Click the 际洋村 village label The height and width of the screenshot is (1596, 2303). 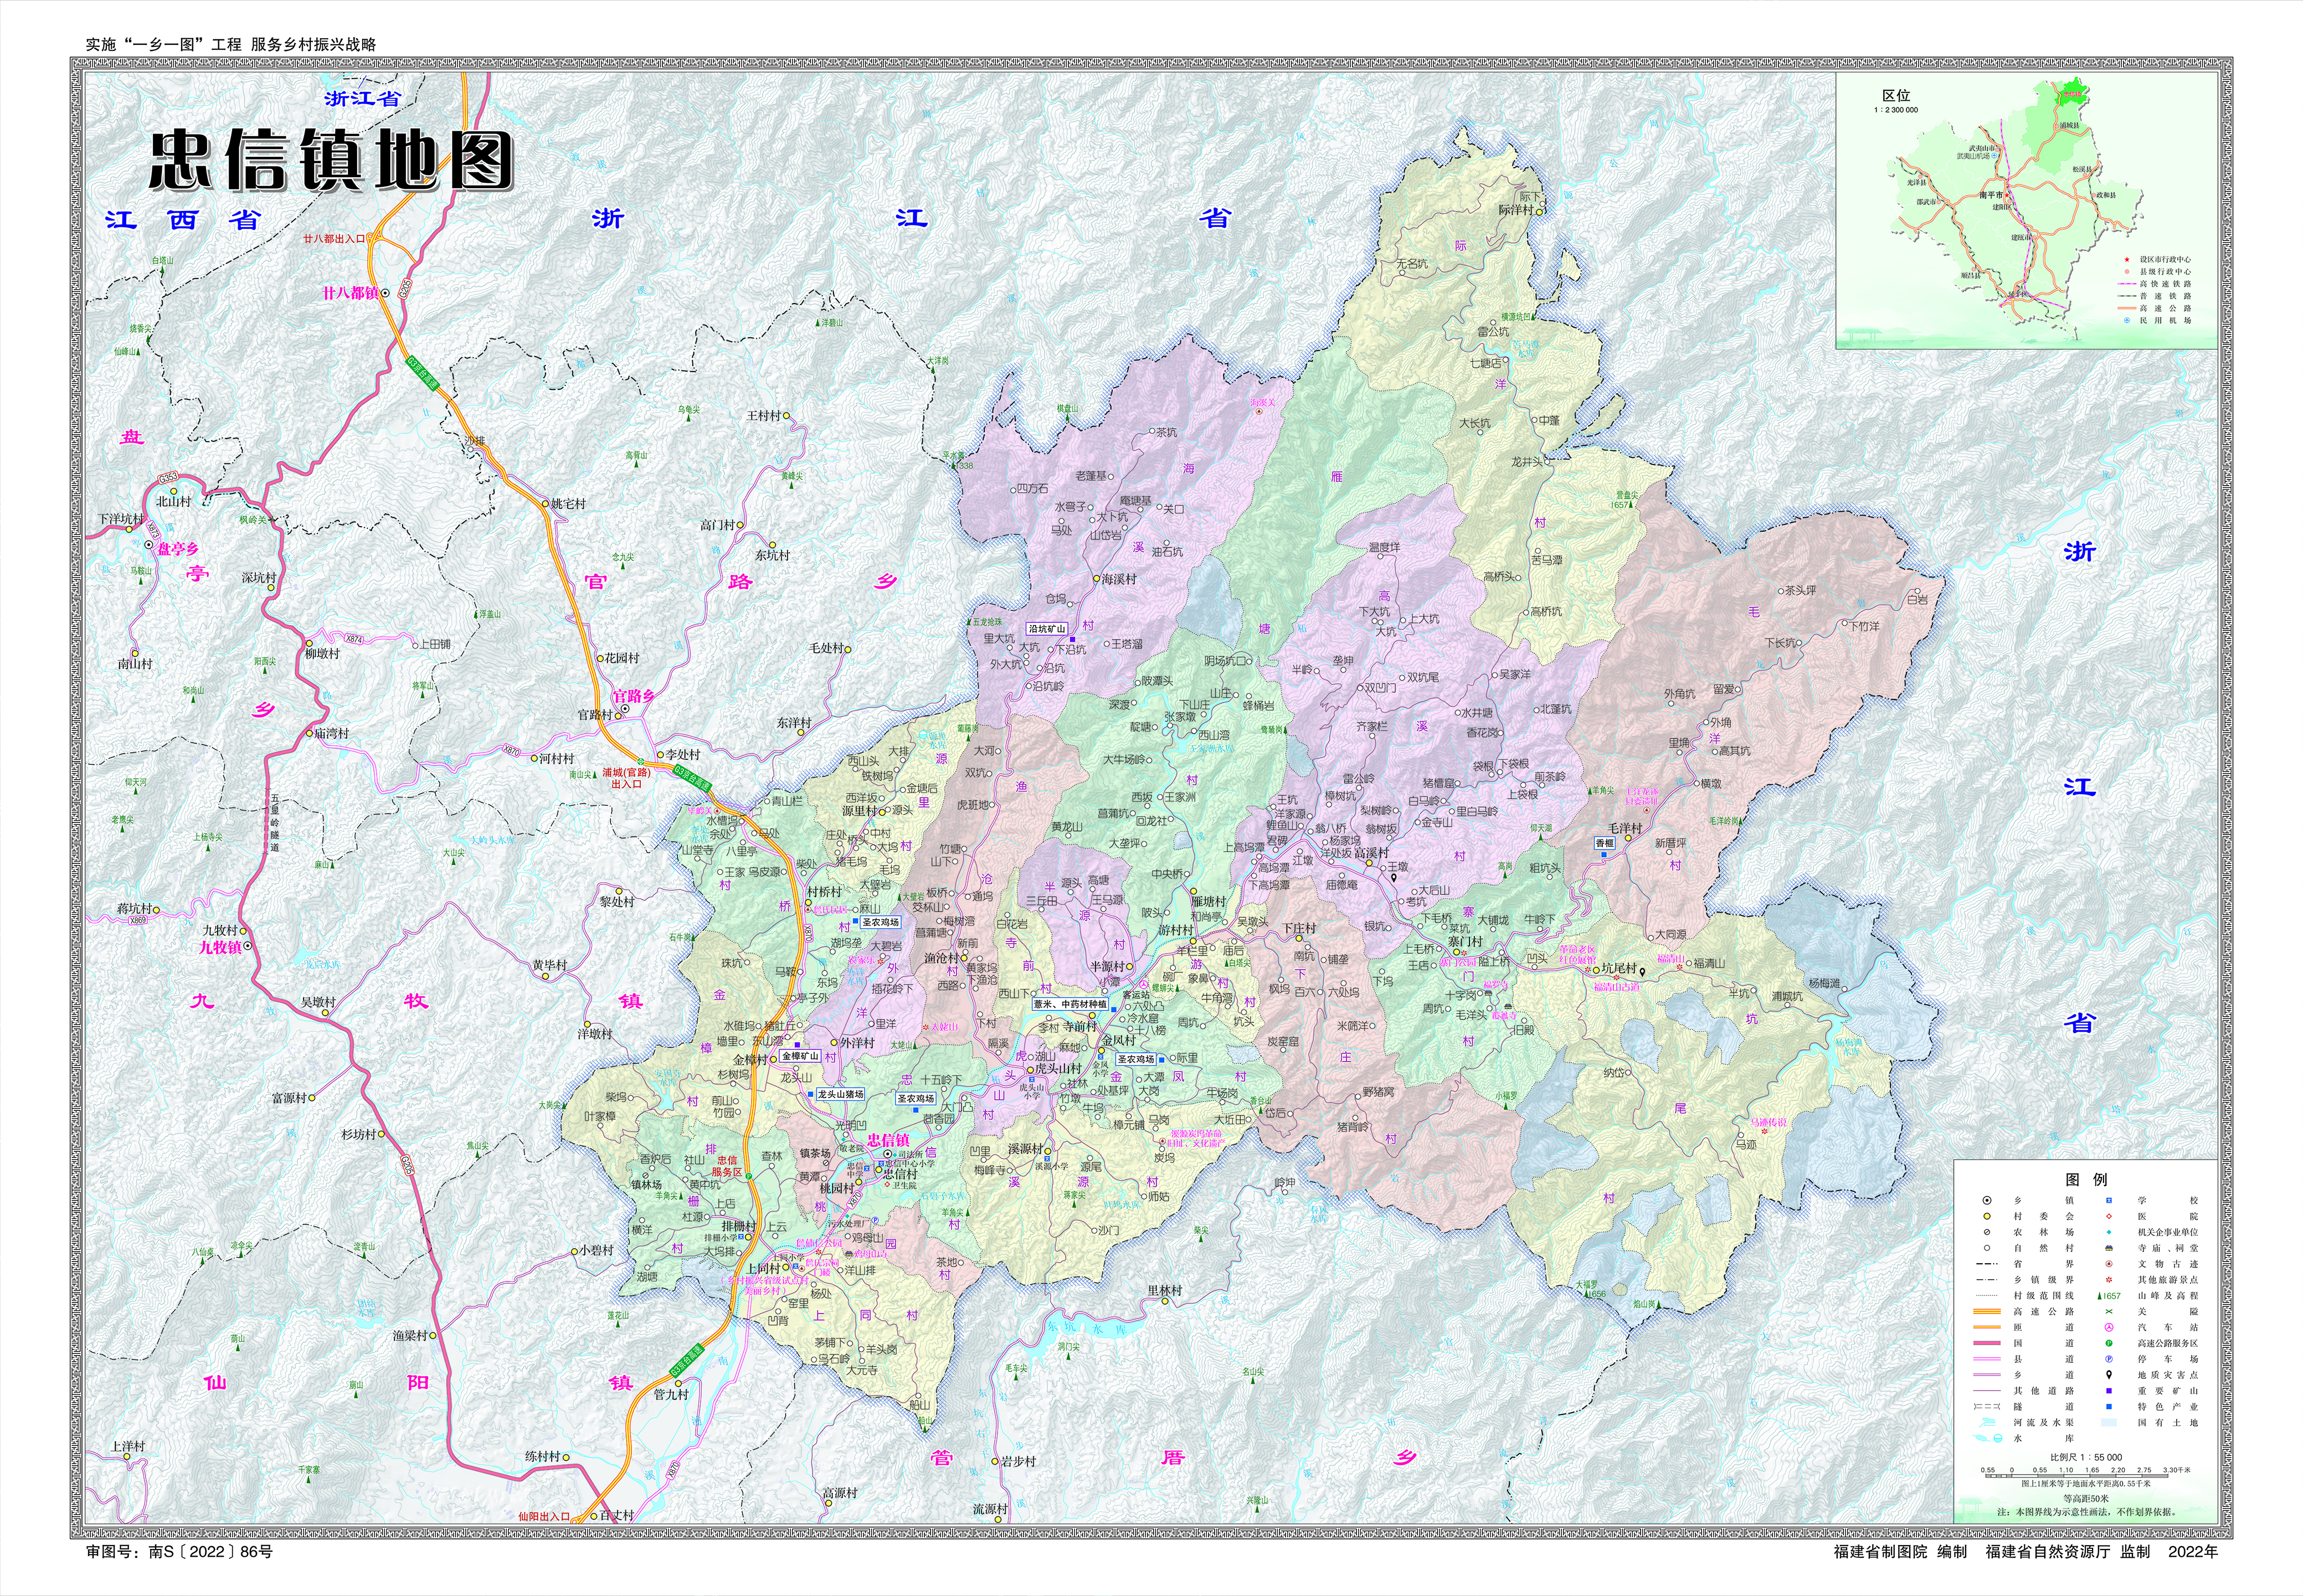click(x=1516, y=211)
